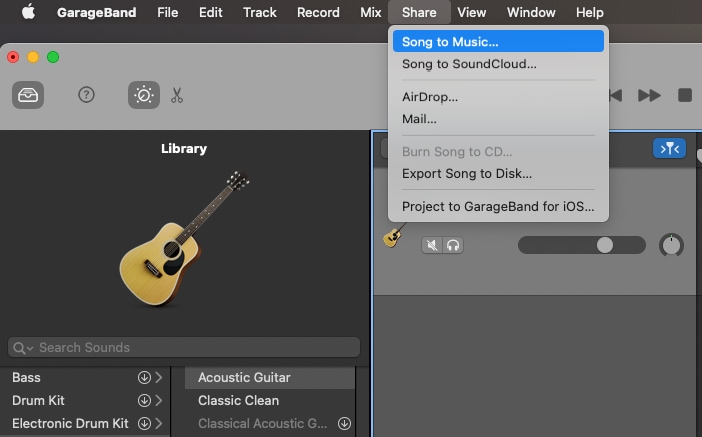Open the Edit menu
Image resolution: width=702 pixels, height=437 pixels.
click(210, 12)
